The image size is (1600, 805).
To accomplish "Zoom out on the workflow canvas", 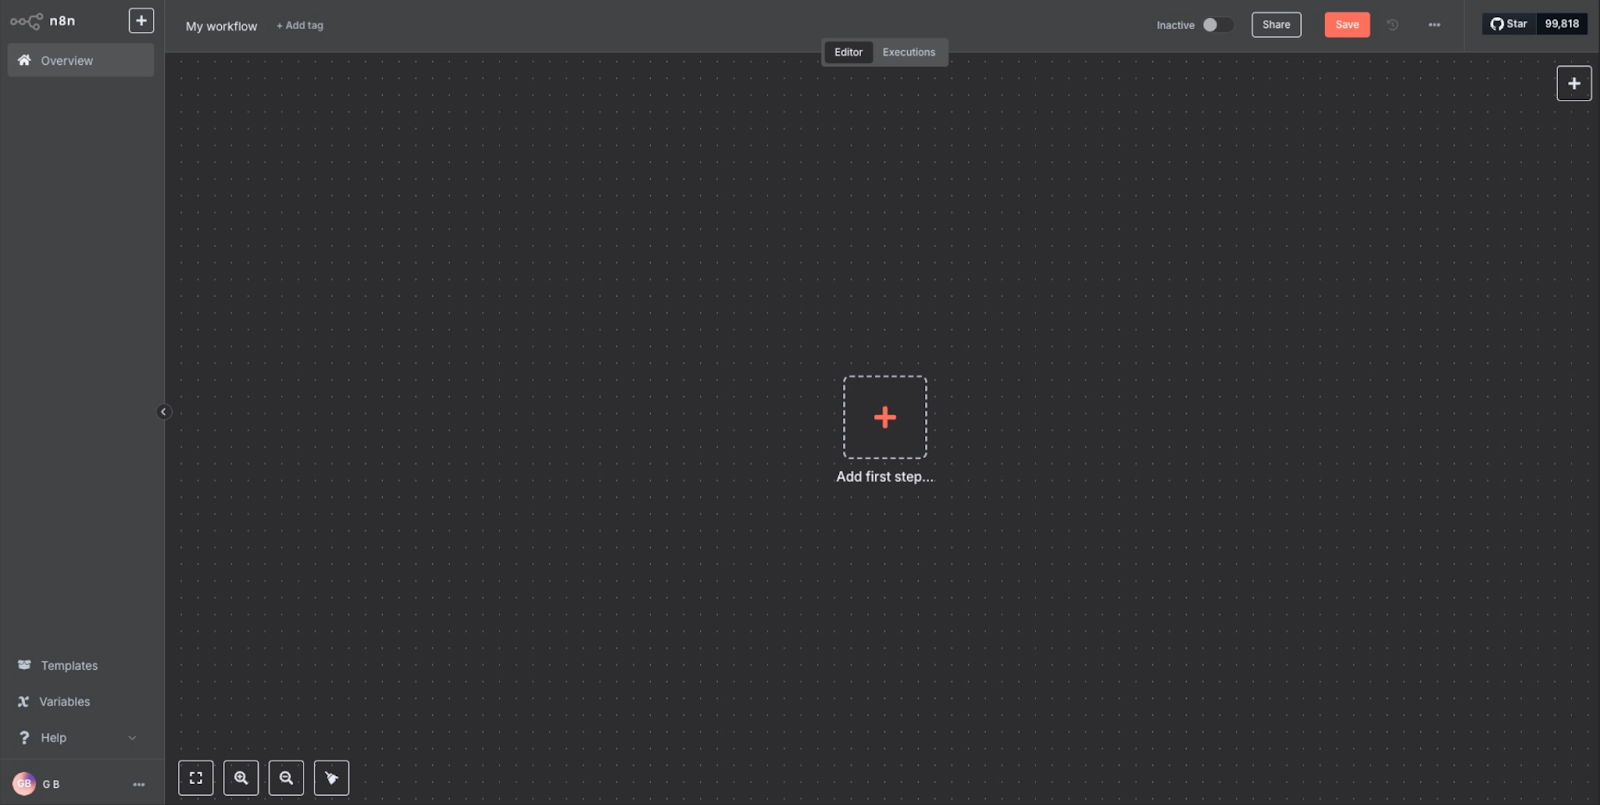I will point(286,778).
